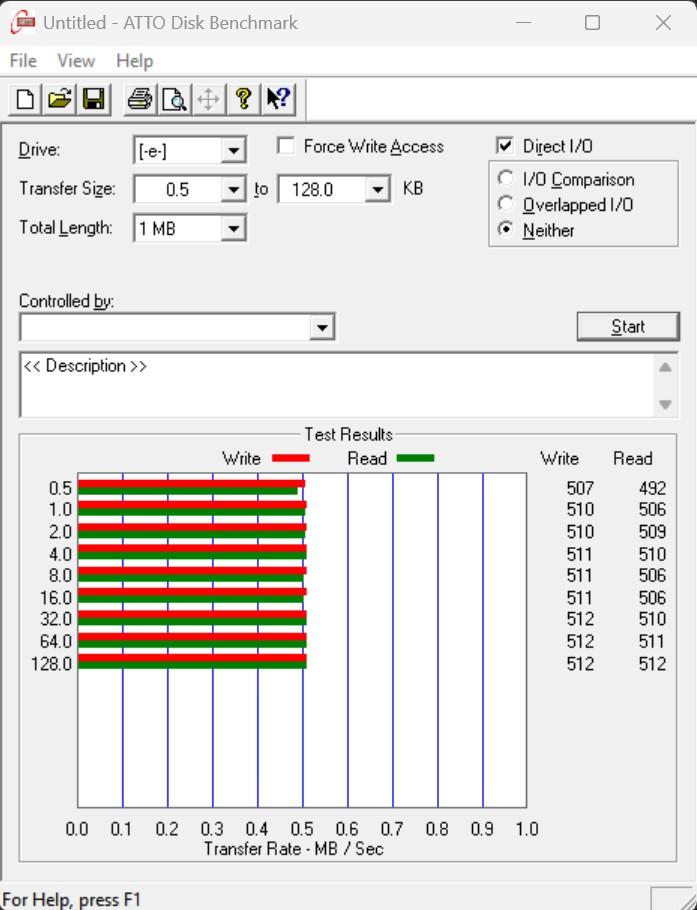Click the yellow question mark About icon
697x910 pixels.
(x=243, y=99)
